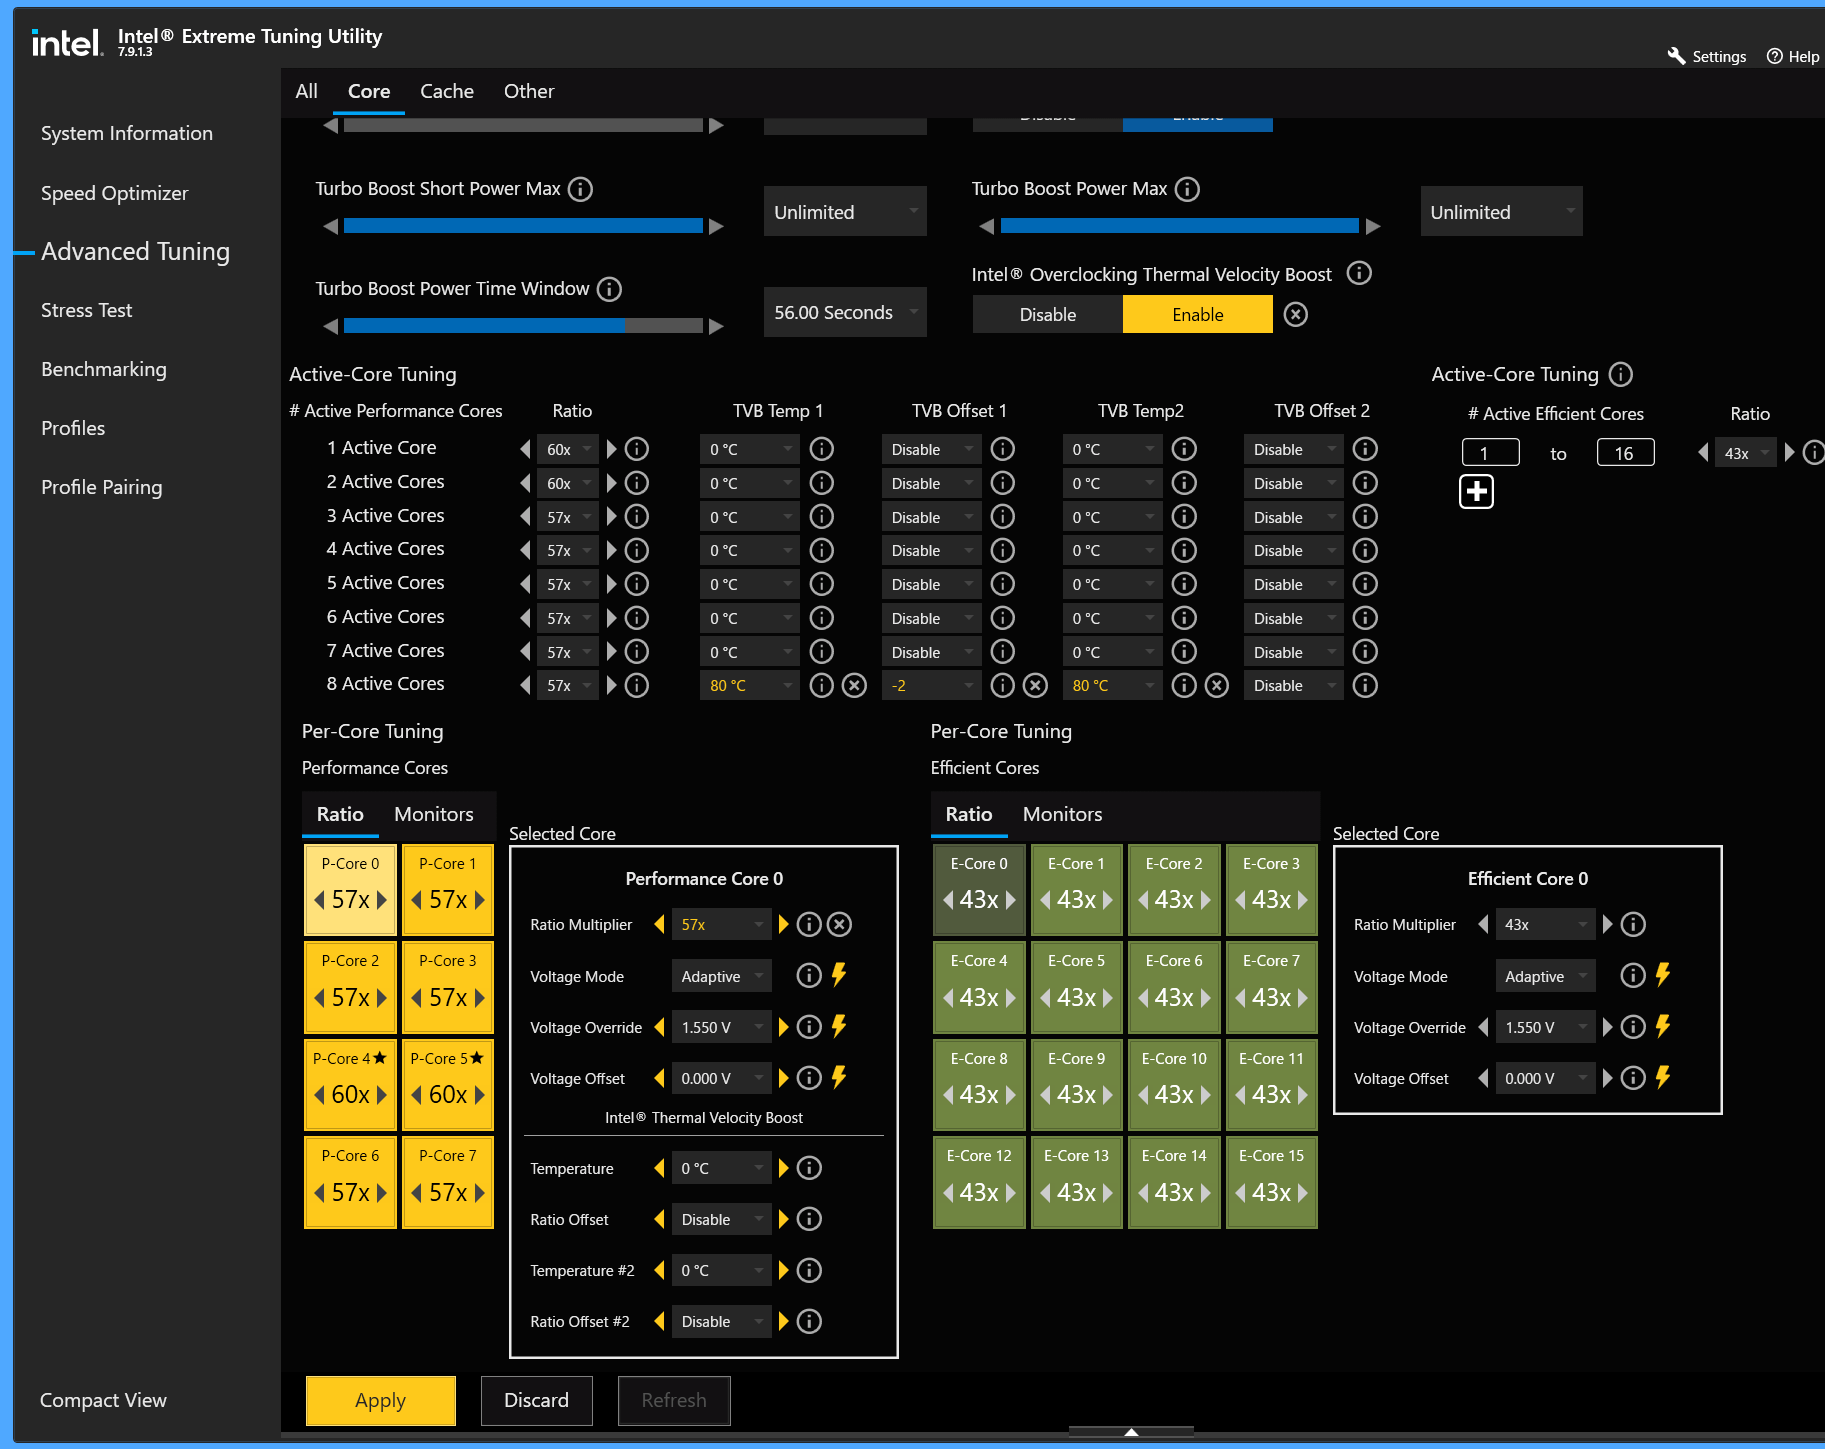Add a new Active Efficient Cores range
The image size is (1825, 1449).
pos(1476,492)
